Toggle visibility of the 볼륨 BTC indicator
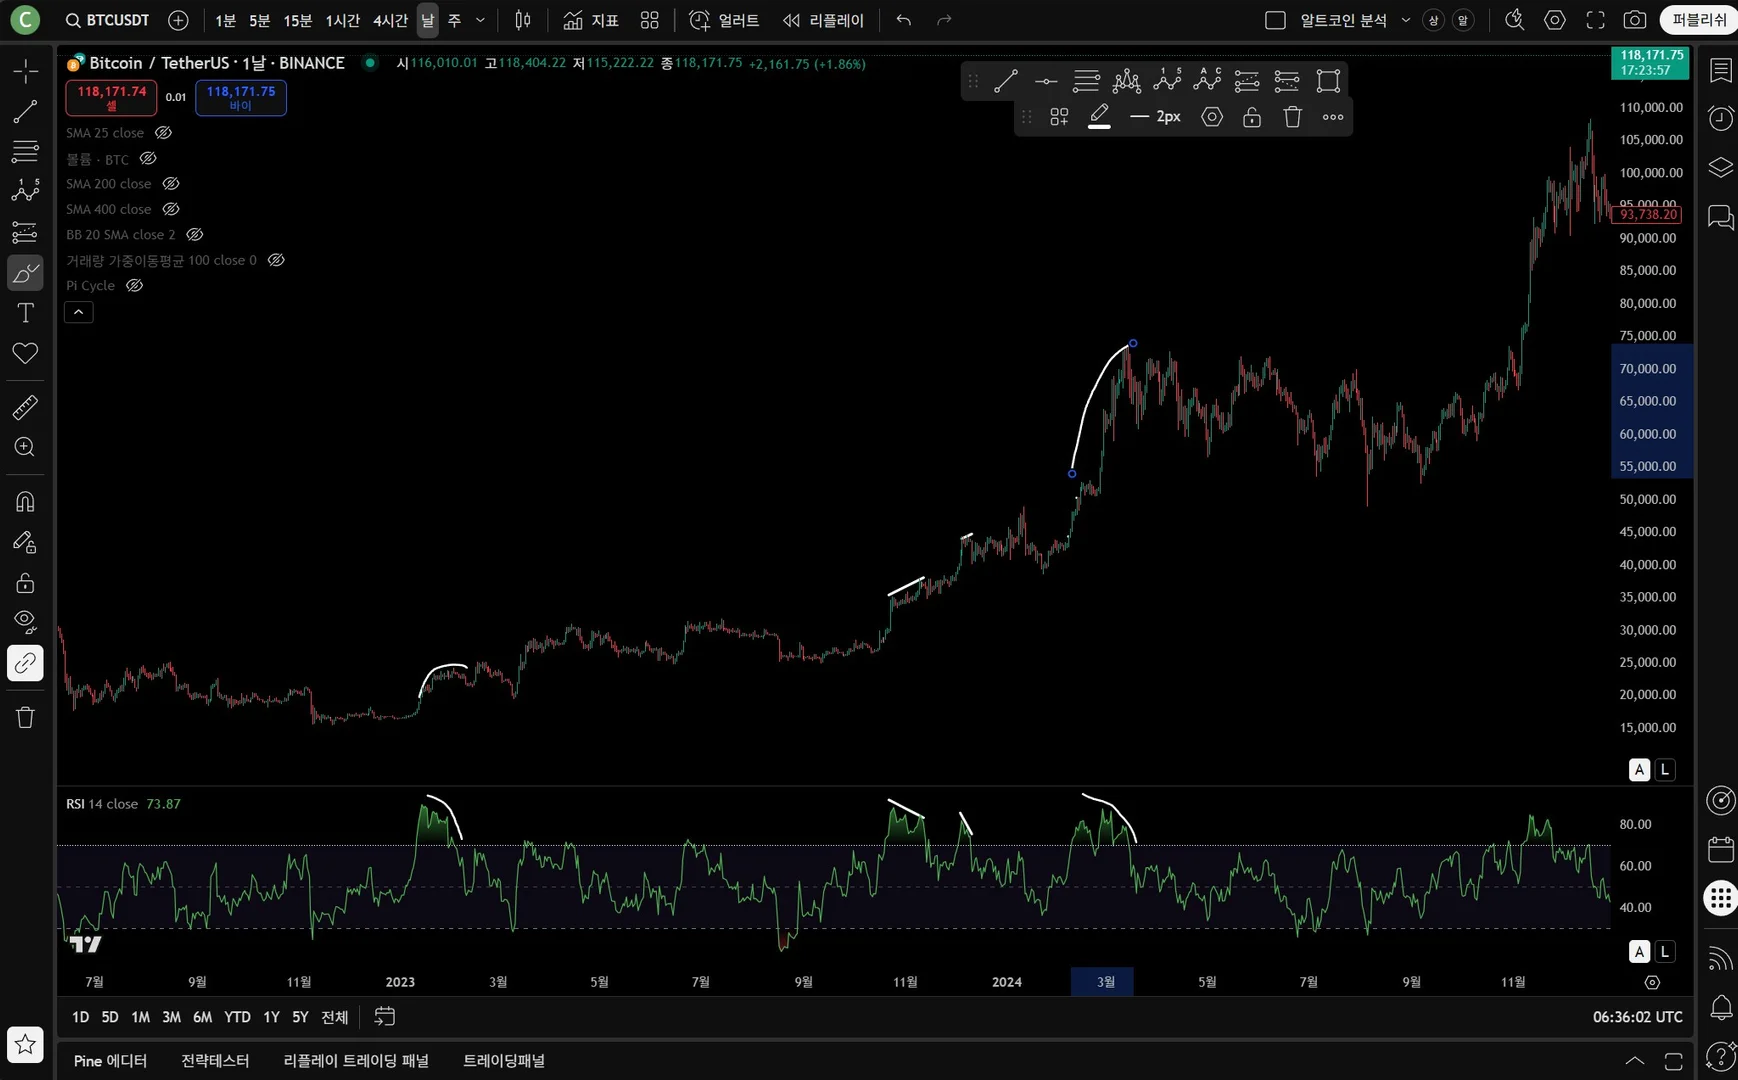This screenshot has height=1080, width=1738. click(x=148, y=159)
